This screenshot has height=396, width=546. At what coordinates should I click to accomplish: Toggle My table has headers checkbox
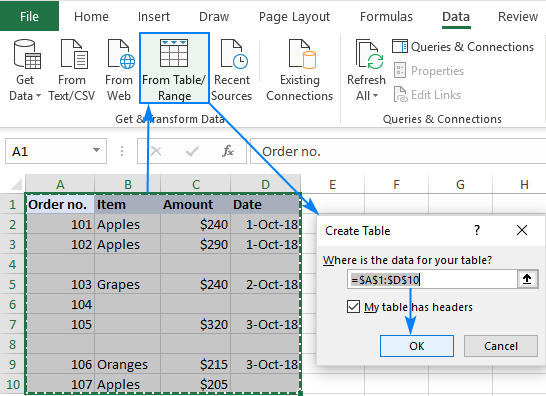pyautogui.click(x=353, y=307)
